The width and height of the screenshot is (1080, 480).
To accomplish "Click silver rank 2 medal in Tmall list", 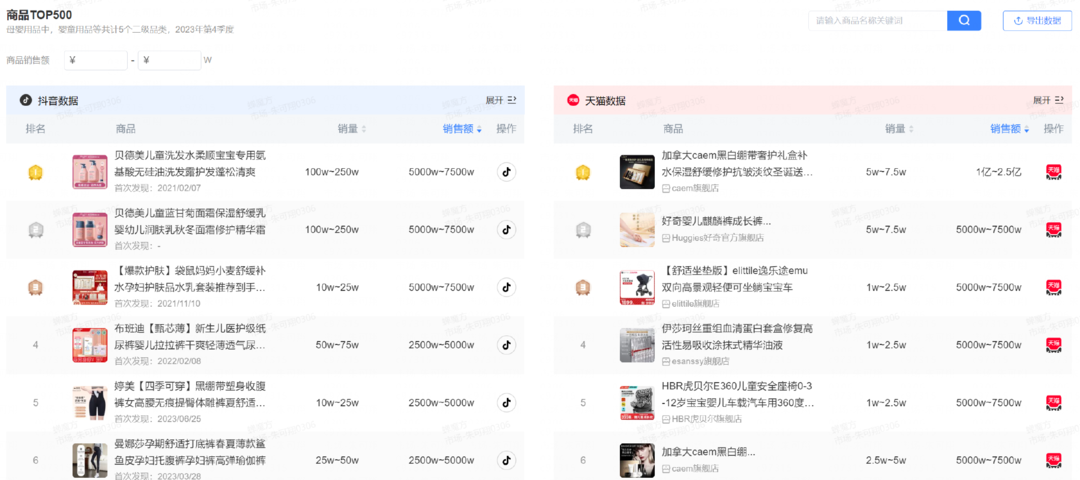I will 583,231.
